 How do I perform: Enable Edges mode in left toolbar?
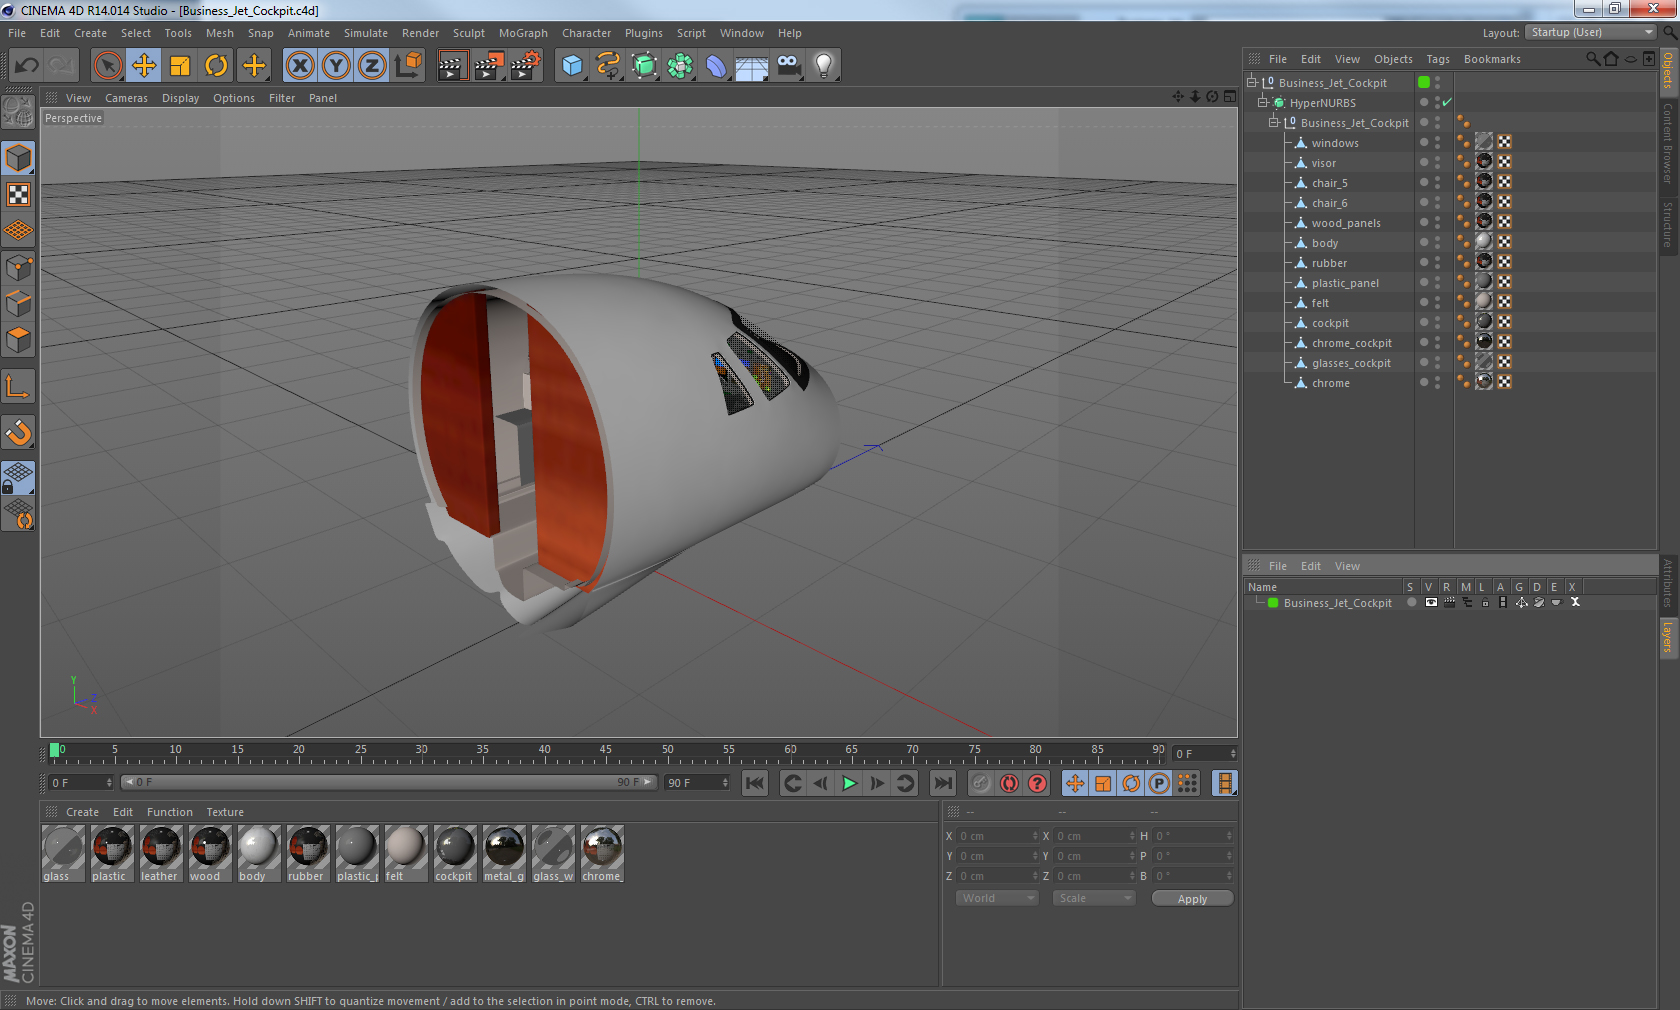19,304
